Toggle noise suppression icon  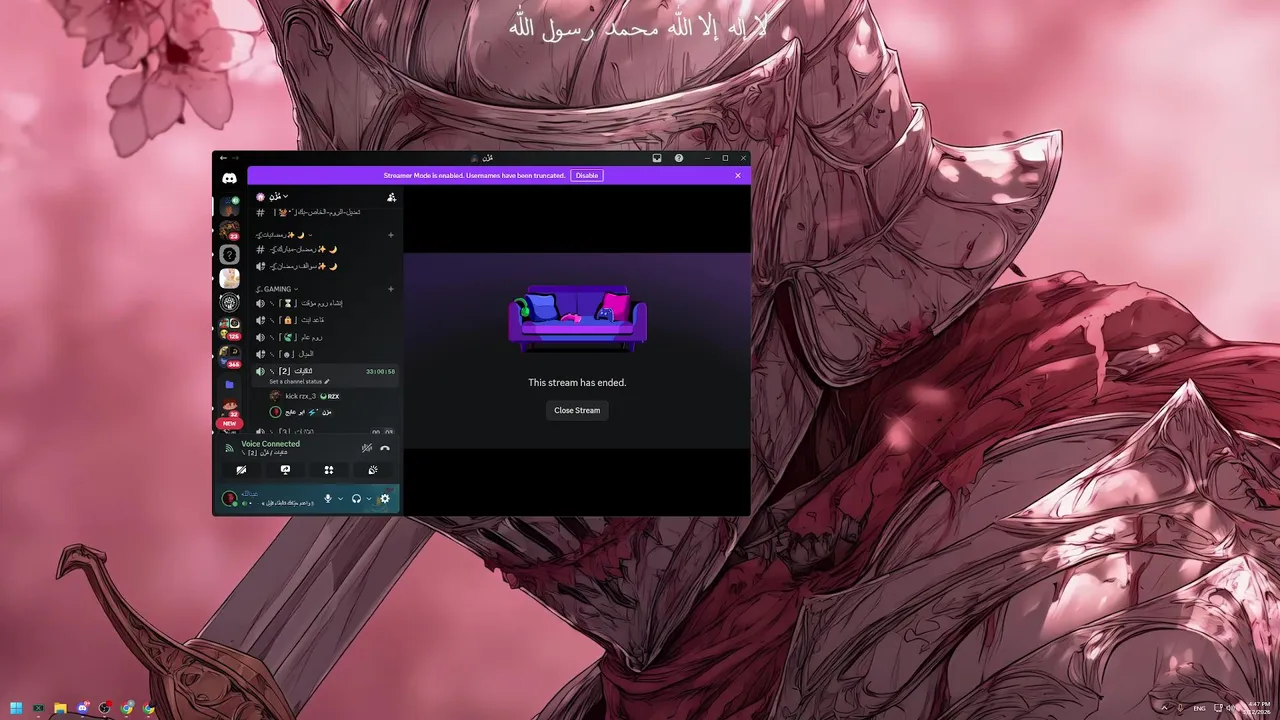pyautogui.click(x=367, y=448)
